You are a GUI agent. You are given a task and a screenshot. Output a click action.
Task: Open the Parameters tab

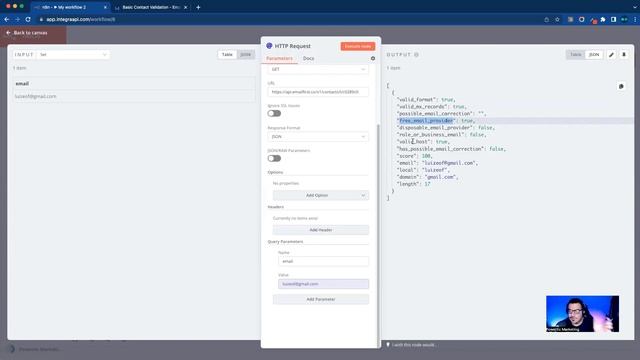click(x=279, y=58)
